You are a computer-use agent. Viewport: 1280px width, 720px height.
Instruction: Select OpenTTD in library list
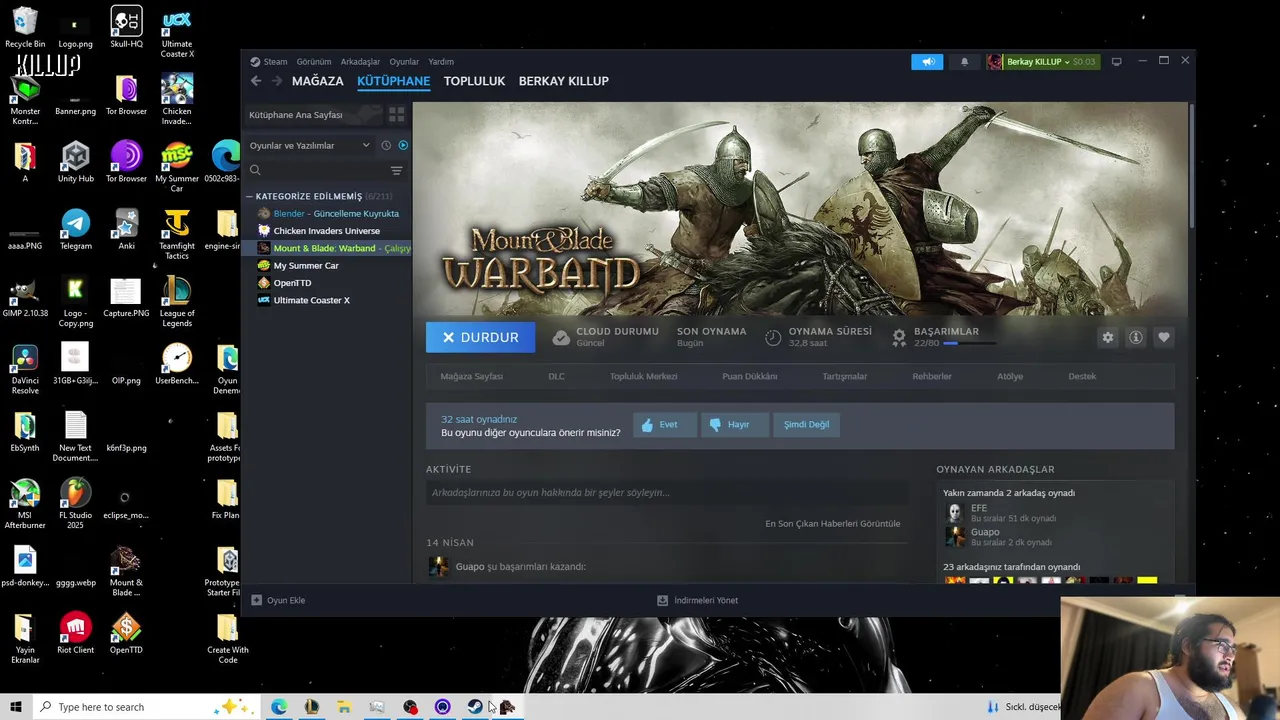pos(328,283)
